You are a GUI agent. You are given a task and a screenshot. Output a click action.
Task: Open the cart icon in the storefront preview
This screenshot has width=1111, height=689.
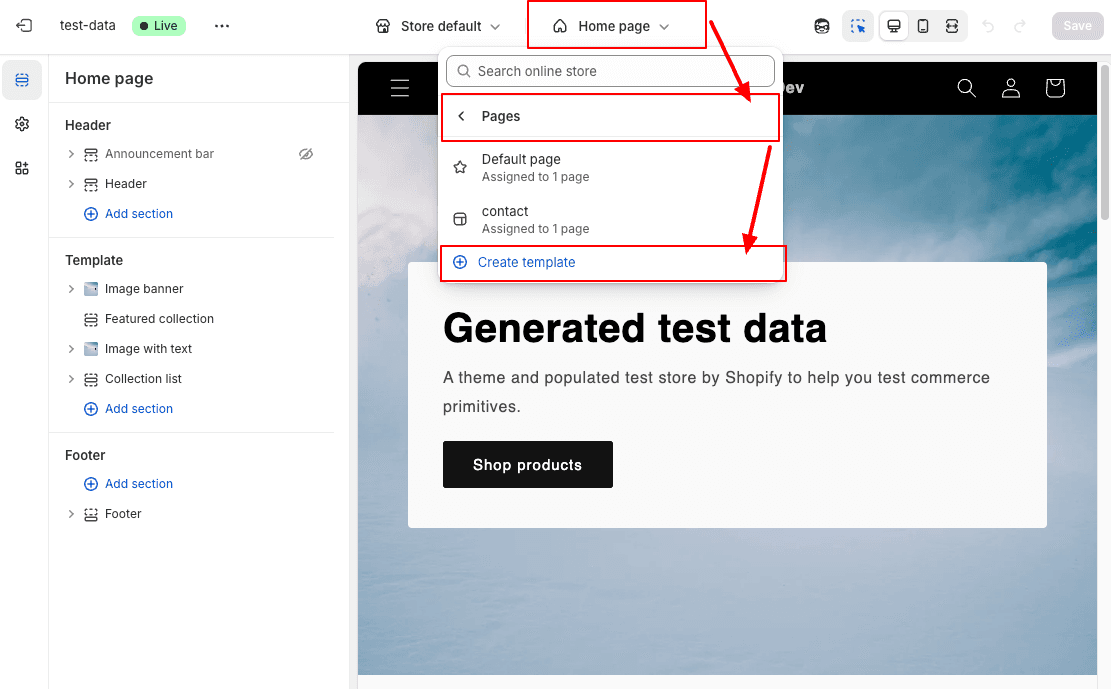click(x=1055, y=88)
